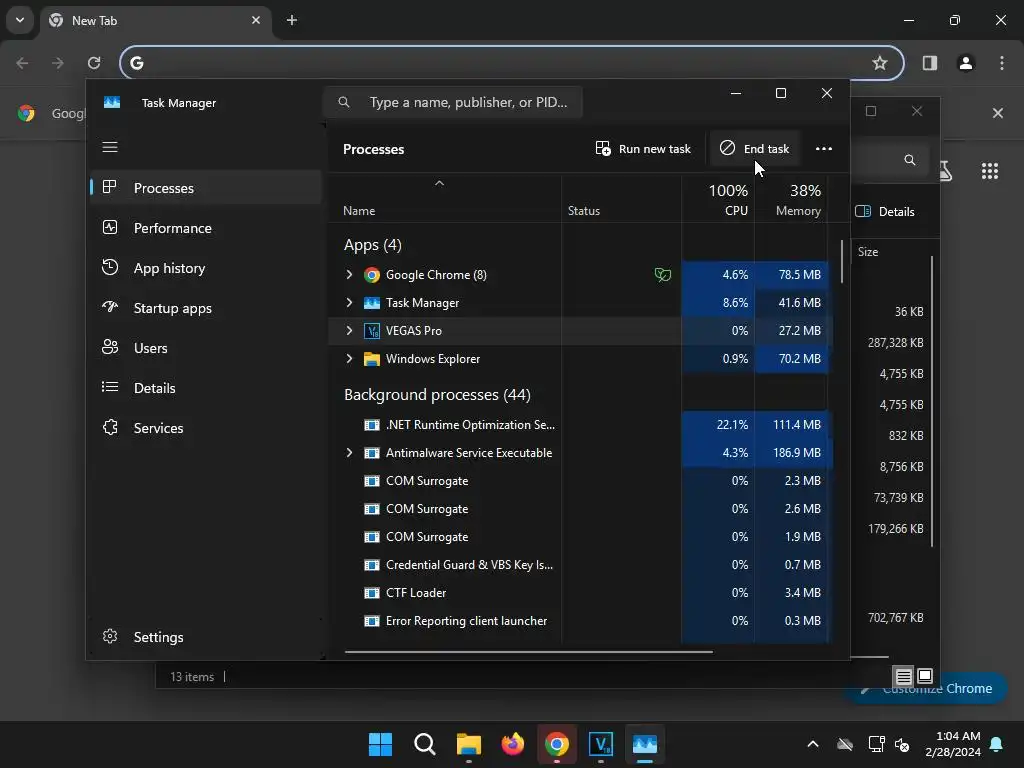The image size is (1024, 768).
Task: Switch to details list view in Explorer
Action: tap(904, 676)
